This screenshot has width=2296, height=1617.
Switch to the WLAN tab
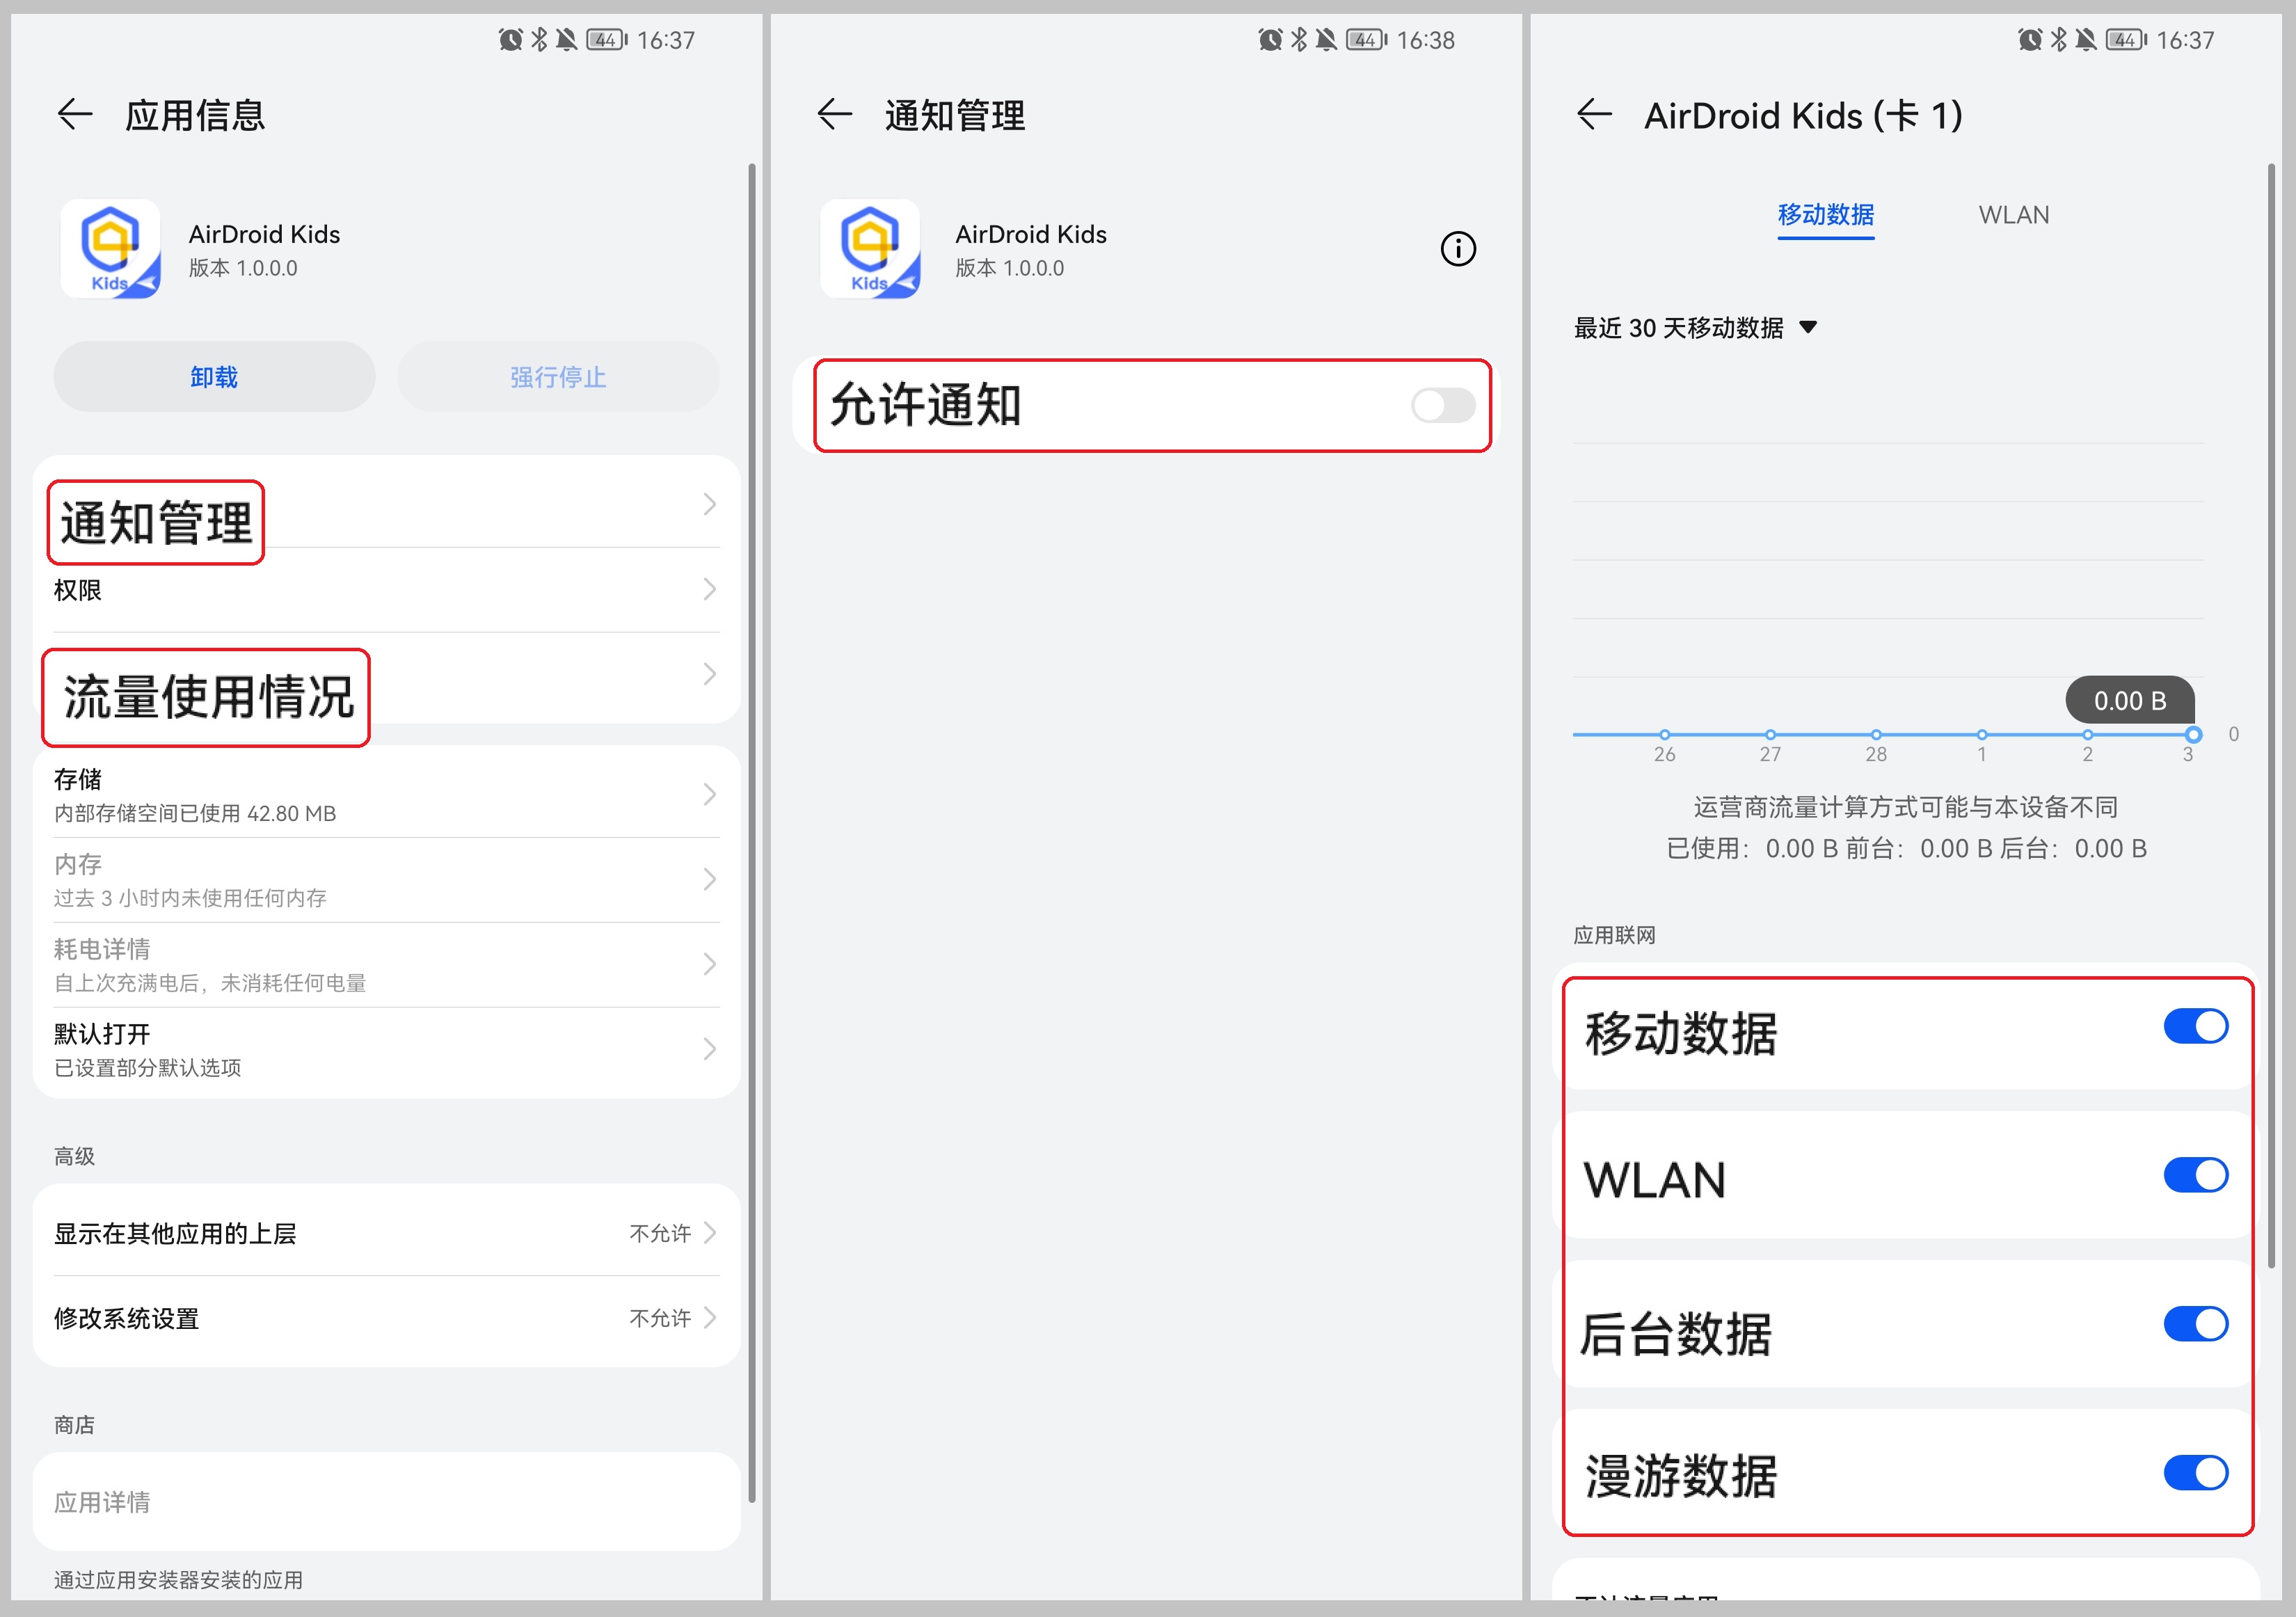point(2014,215)
